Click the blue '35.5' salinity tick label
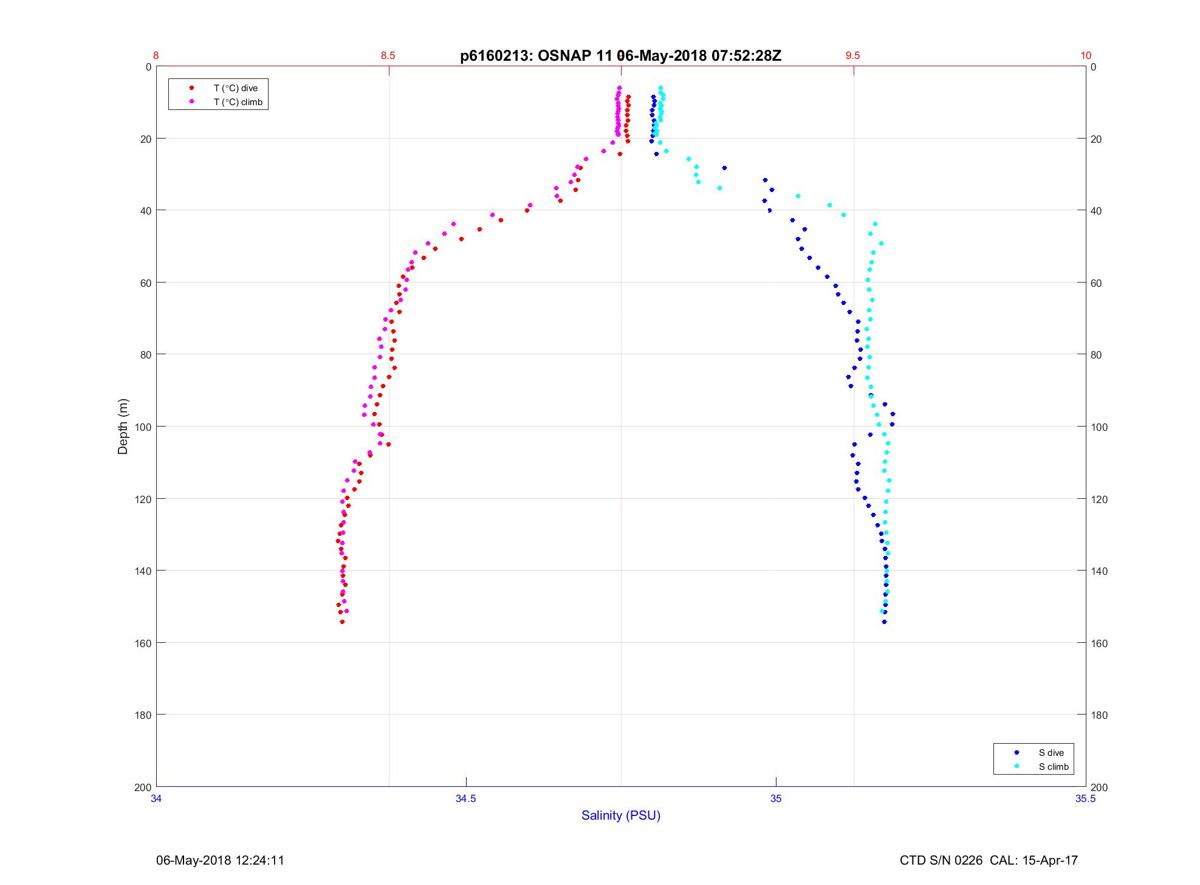1200x885 pixels. (1085, 798)
